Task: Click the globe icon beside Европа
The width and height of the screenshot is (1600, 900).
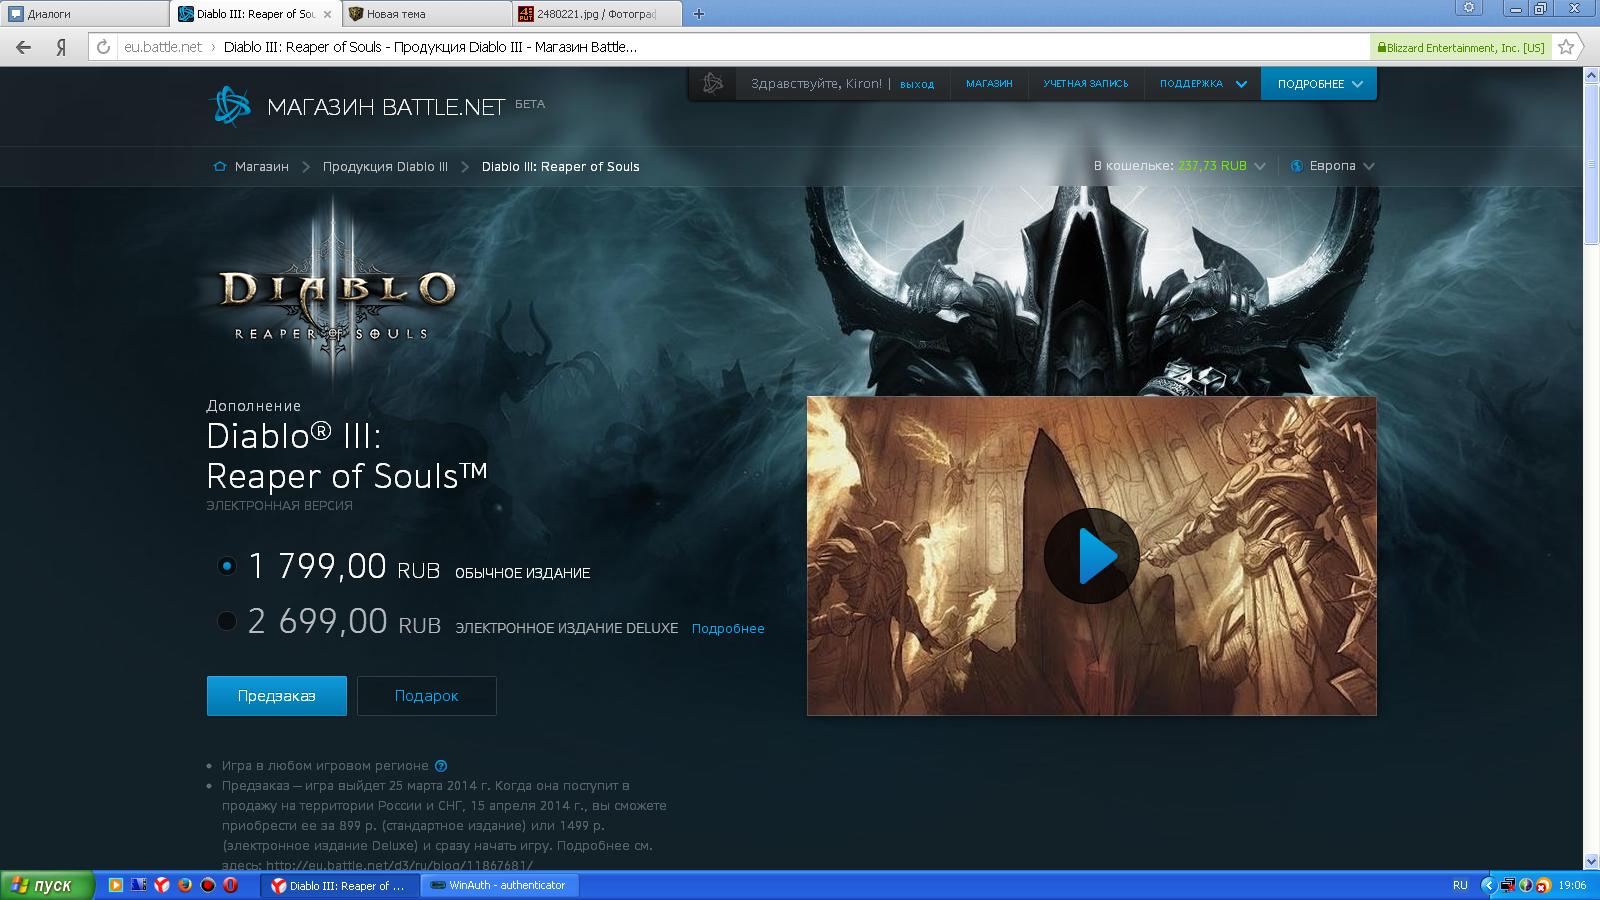Action: tap(1297, 166)
